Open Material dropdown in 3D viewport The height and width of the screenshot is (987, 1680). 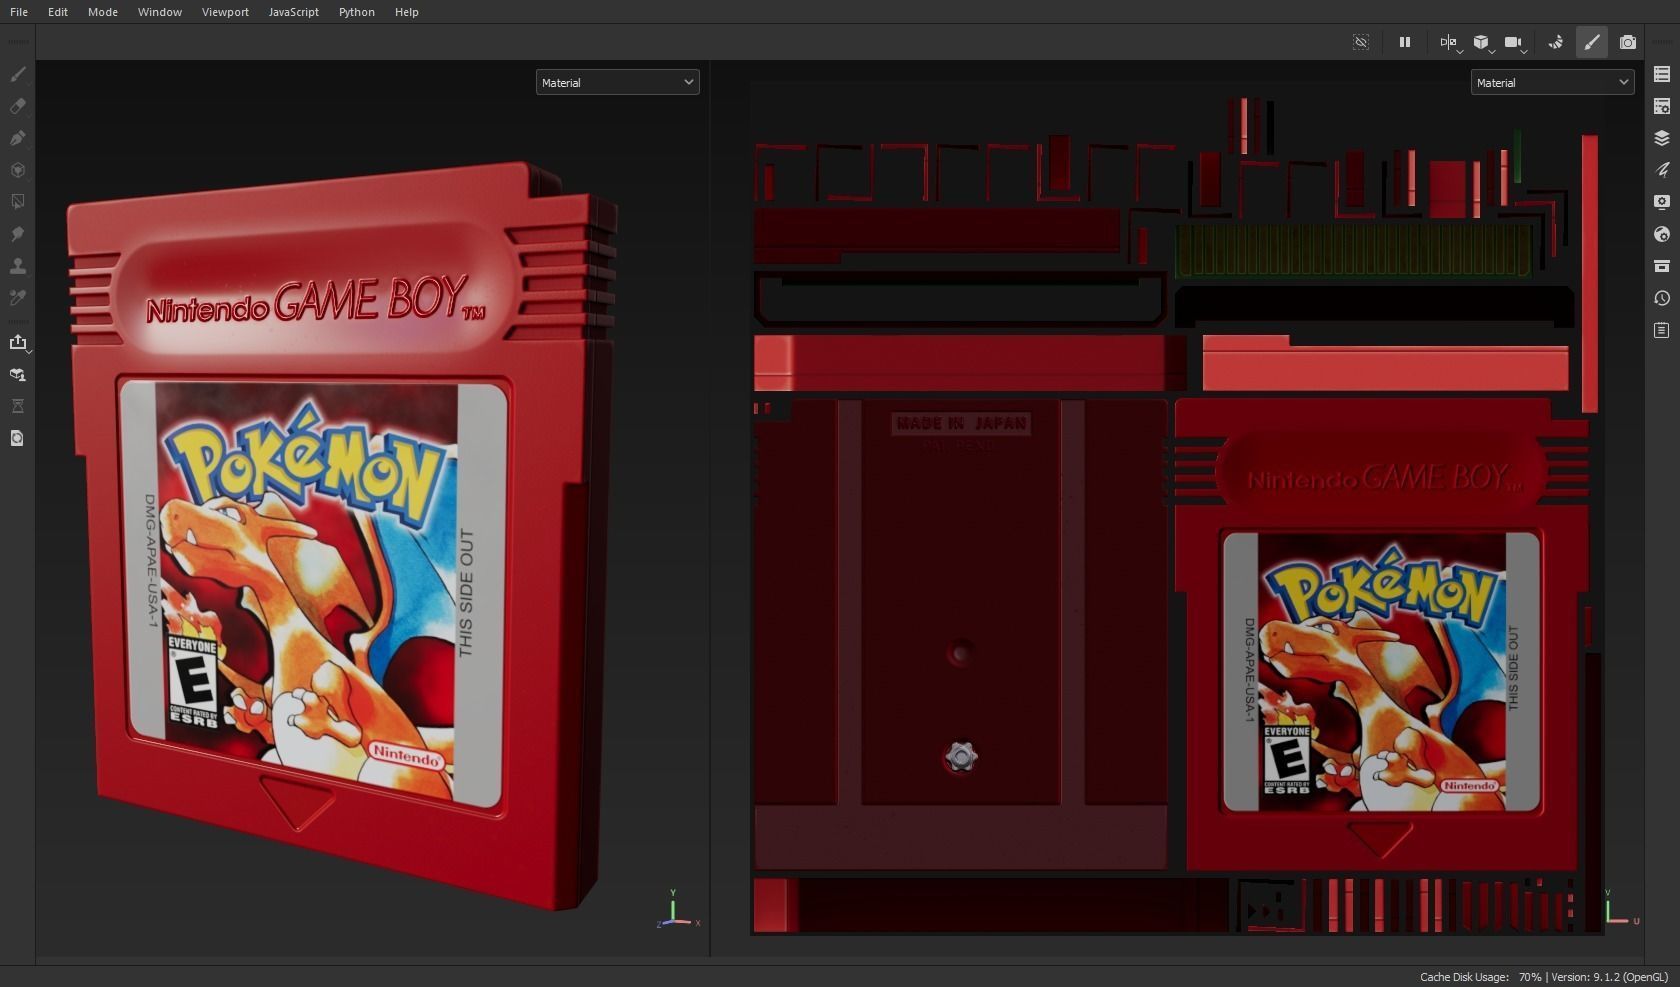pos(617,82)
